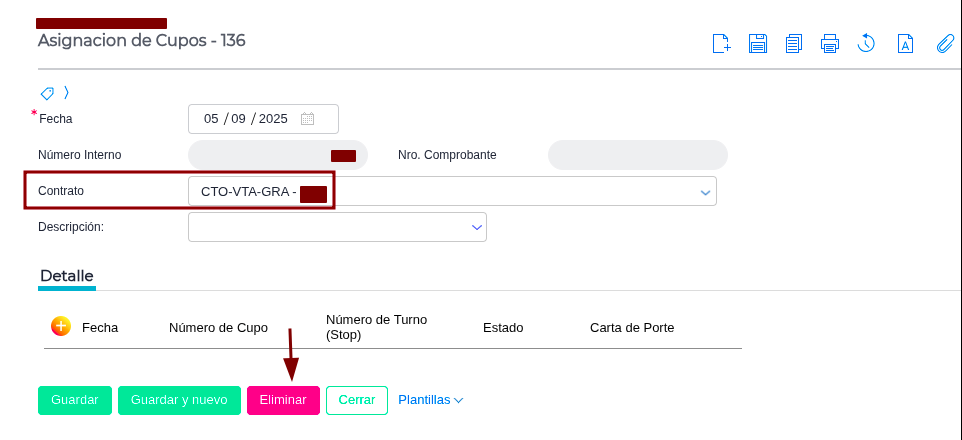The height and width of the screenshot is (440, 962).
Task: Open the history clock icon
Action: (866, 44)
